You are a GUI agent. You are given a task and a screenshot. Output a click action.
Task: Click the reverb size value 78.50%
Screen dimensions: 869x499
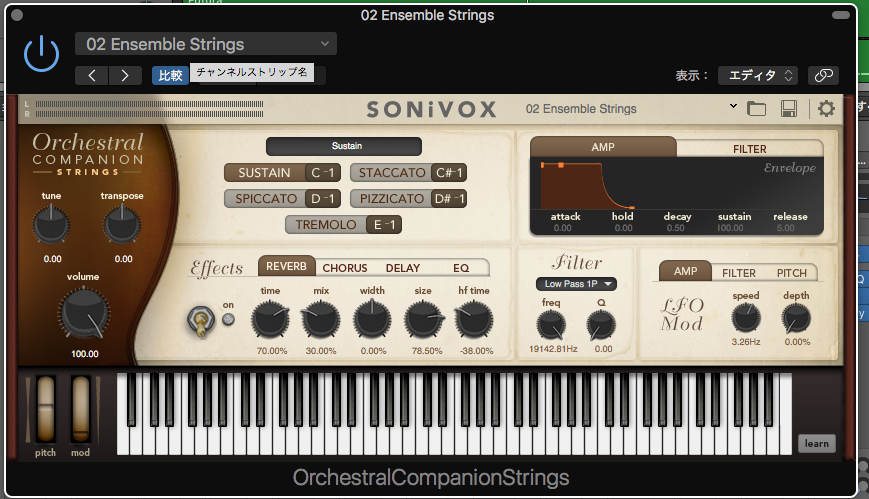coord(427,351)
